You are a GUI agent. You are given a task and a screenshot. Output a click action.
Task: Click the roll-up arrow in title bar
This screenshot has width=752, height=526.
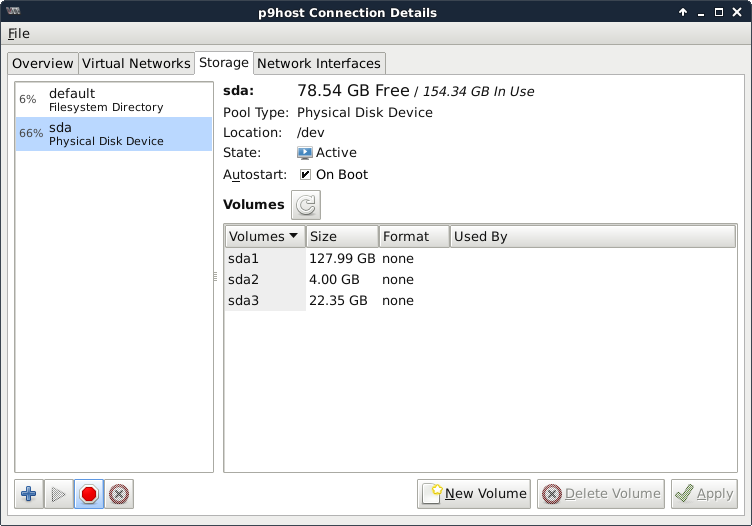coord(683,12)
